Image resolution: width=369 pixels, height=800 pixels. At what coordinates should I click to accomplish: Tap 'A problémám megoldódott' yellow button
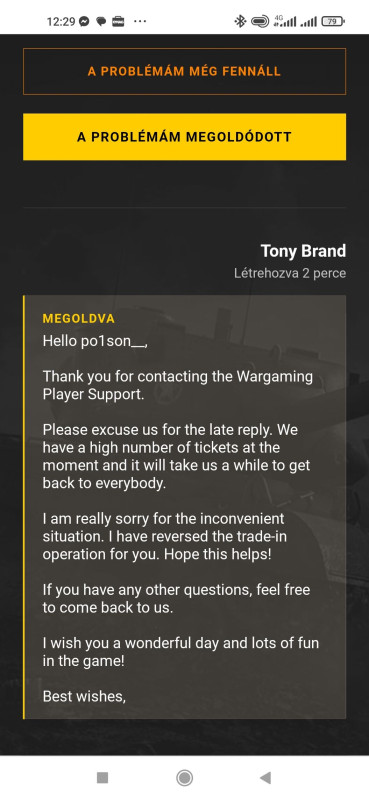(x=184, y=137)
